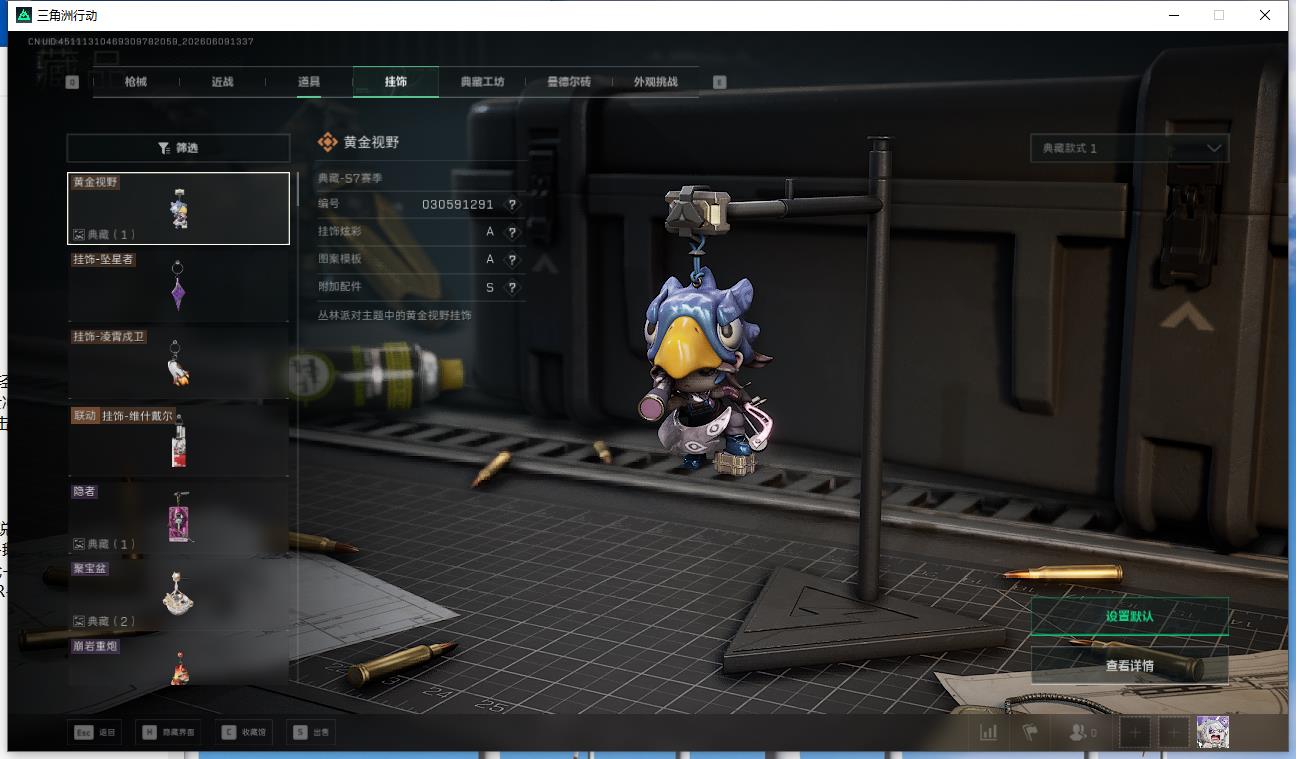The image size is (1296, 759).
Task: Open the 枪械 tab
Action: tap(136, 82)
